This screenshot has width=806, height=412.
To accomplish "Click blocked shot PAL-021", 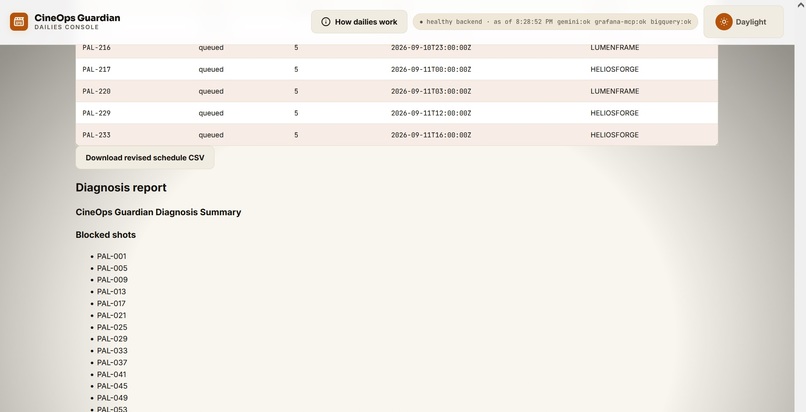I will (x=112, y=315).
